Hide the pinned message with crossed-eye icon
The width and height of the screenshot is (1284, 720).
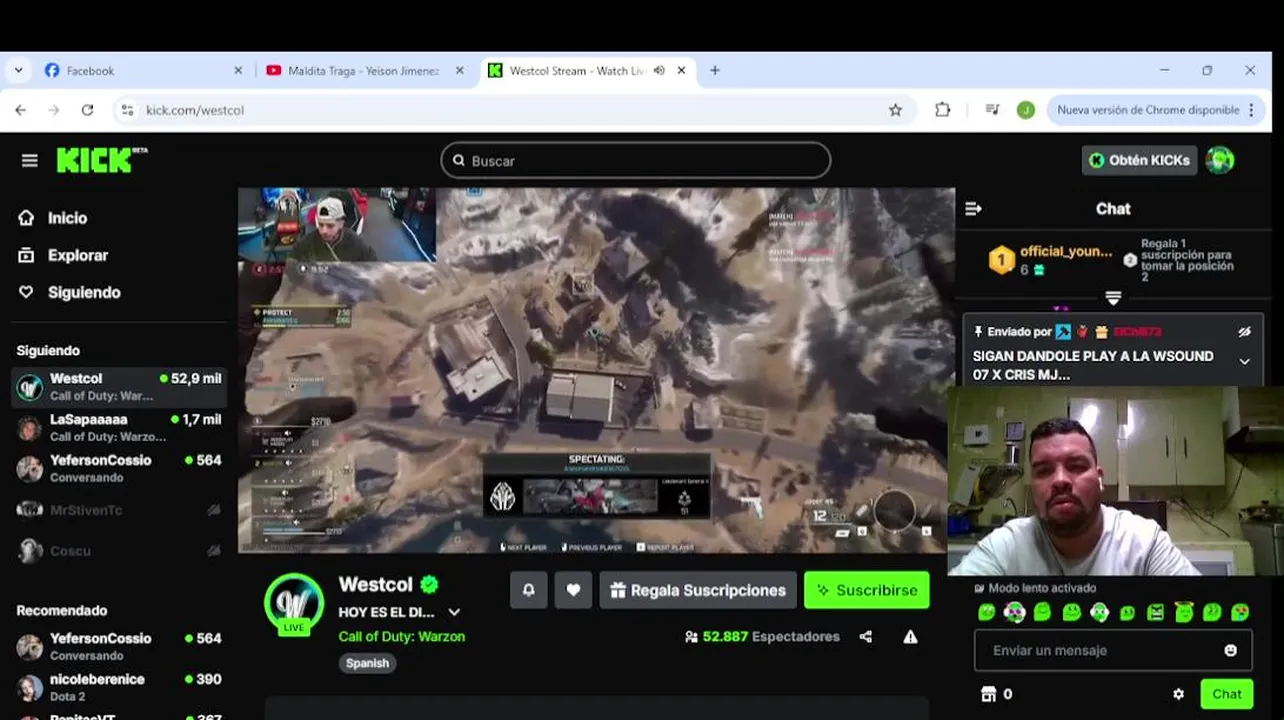point(1244,332)
